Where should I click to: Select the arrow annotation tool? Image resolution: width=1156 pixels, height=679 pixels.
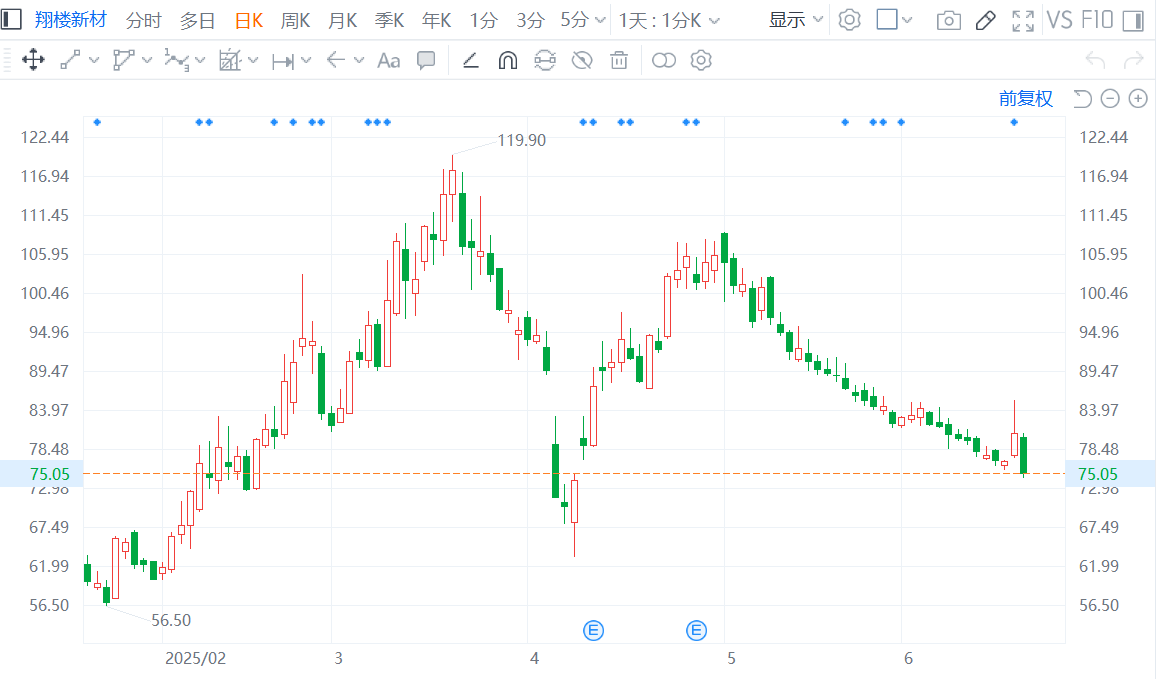pyautogui.click(x=335, y=60)
